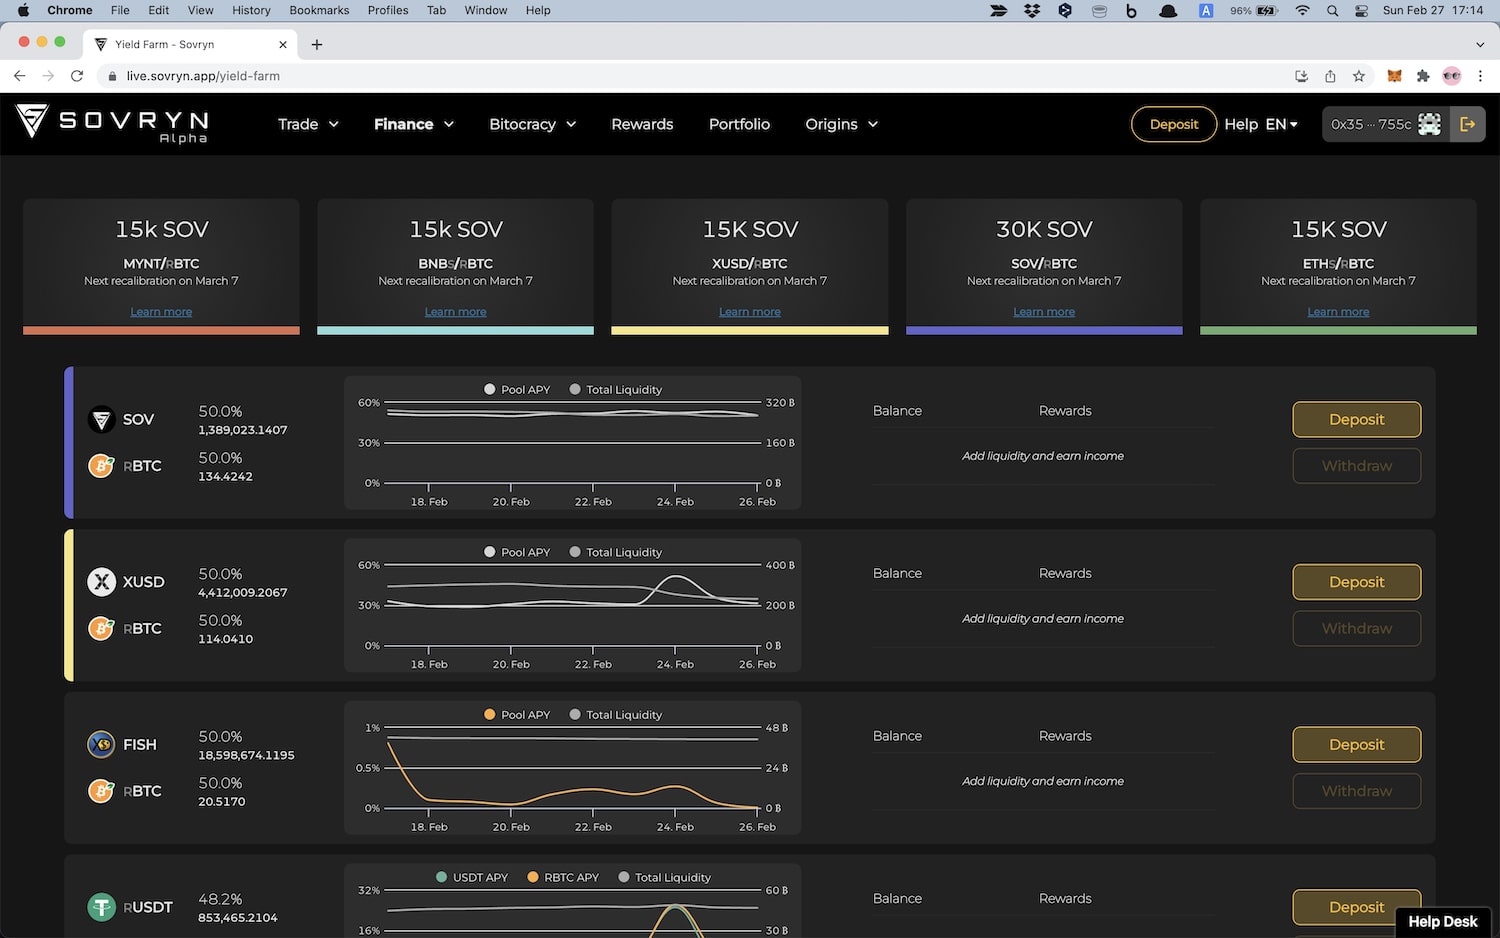
Task: Click the Share icon in address bar
Action: [1330, 76]
